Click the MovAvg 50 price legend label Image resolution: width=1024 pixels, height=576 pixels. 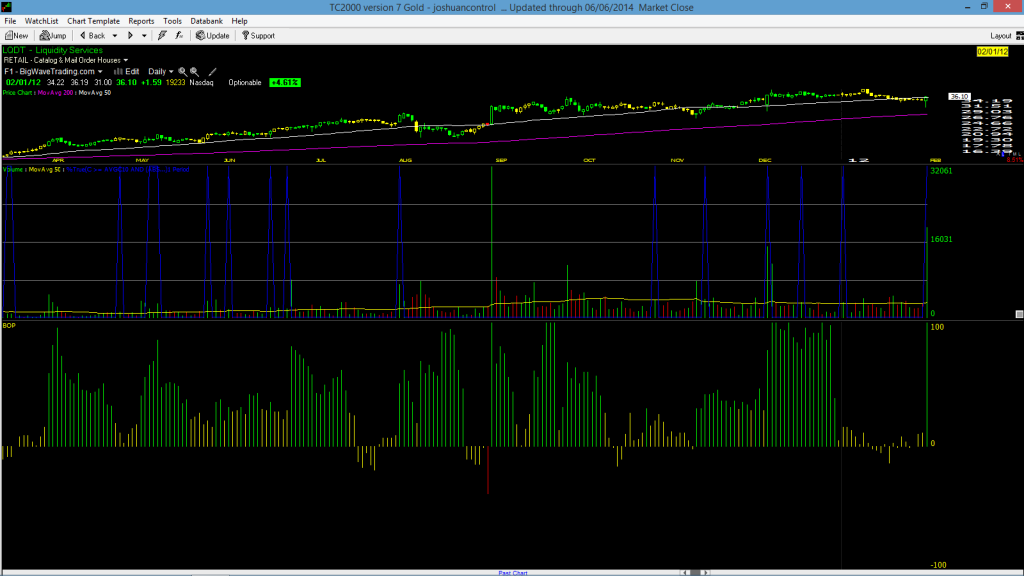(95, 93)
